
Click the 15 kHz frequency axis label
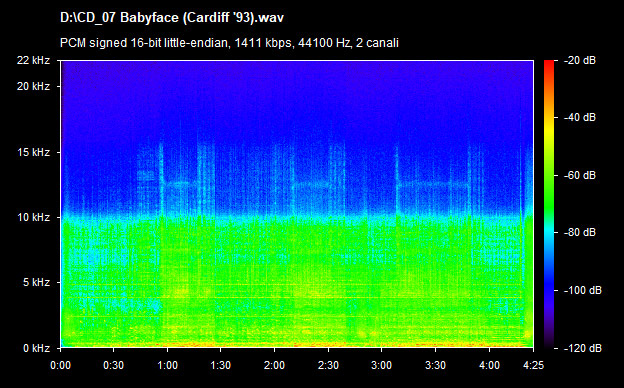tap(33, 152)
